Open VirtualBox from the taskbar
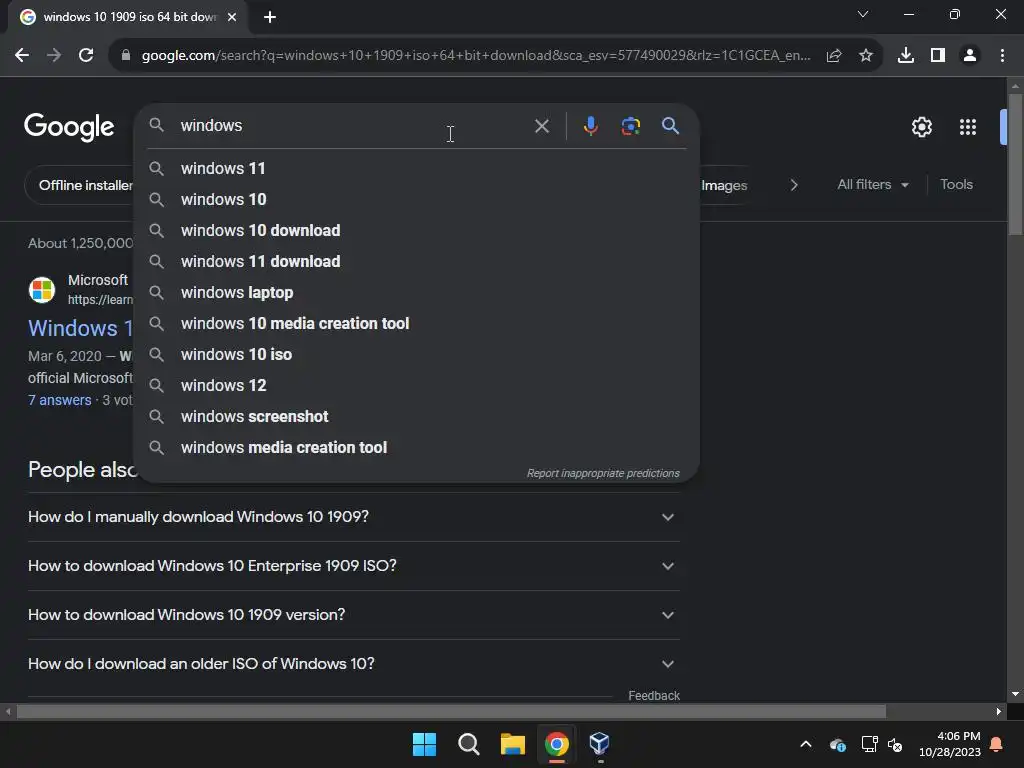 (600, 744)
